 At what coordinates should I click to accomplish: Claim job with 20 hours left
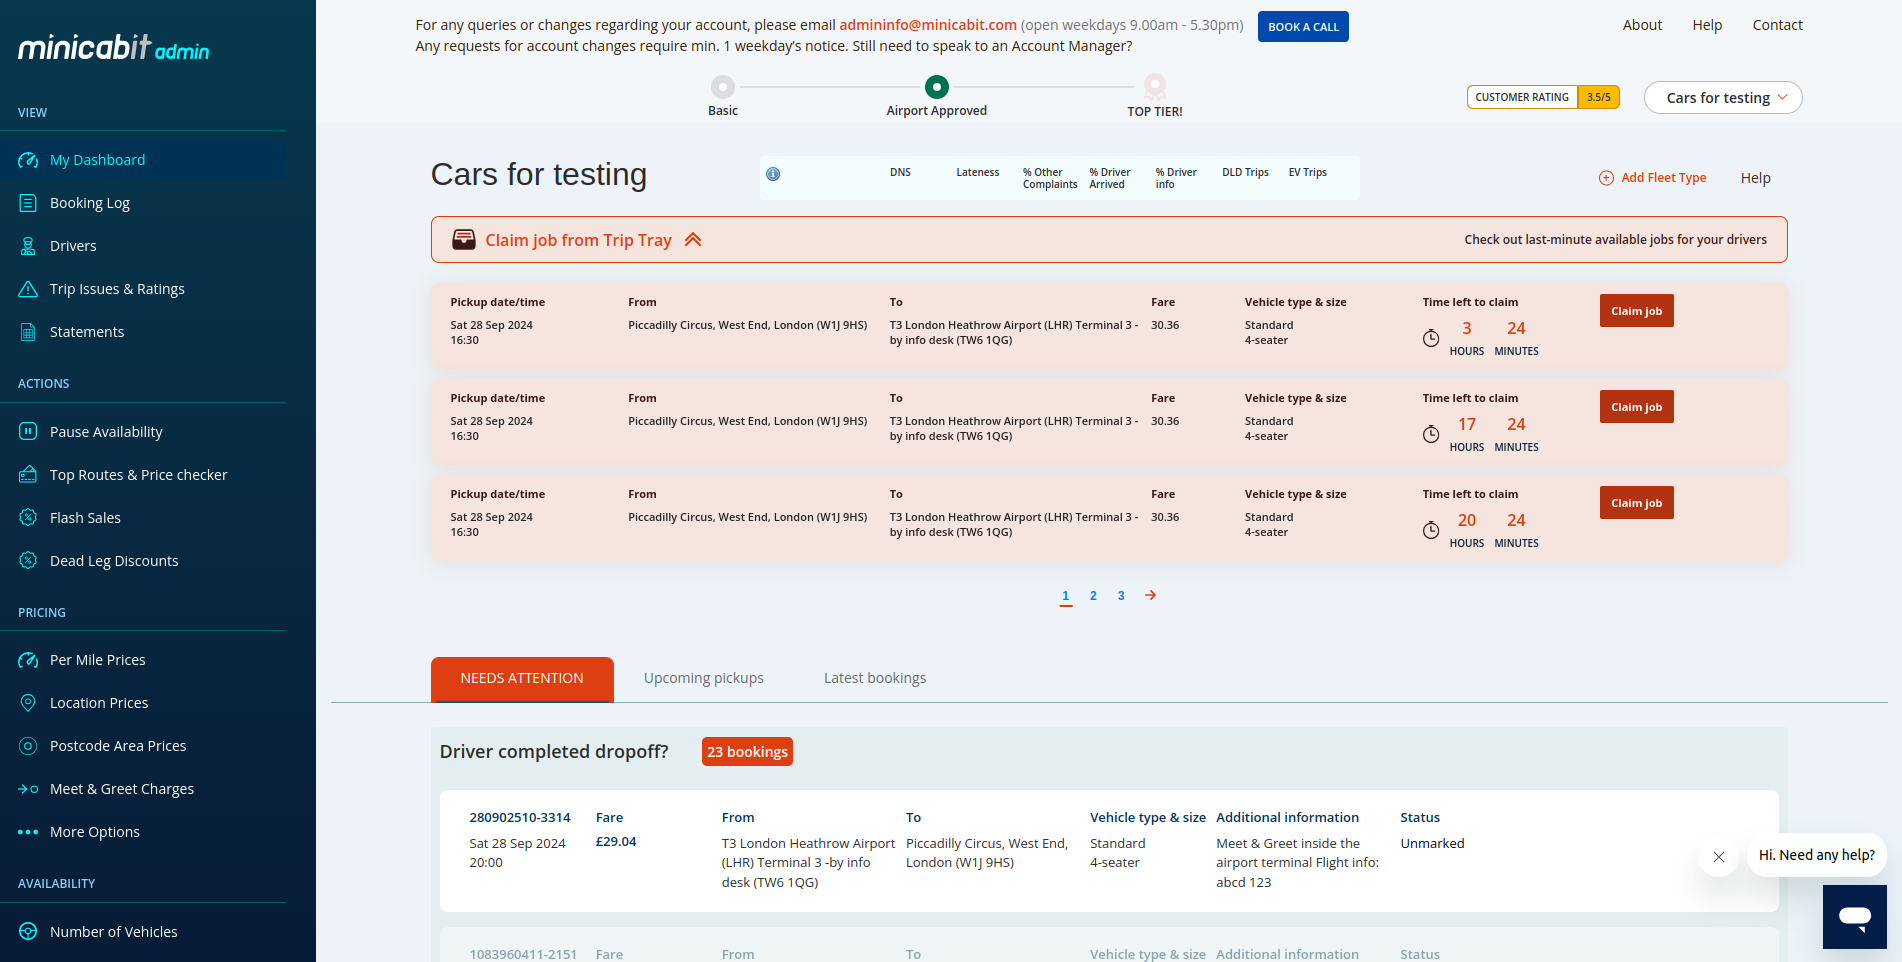(x=1636, y=503)
